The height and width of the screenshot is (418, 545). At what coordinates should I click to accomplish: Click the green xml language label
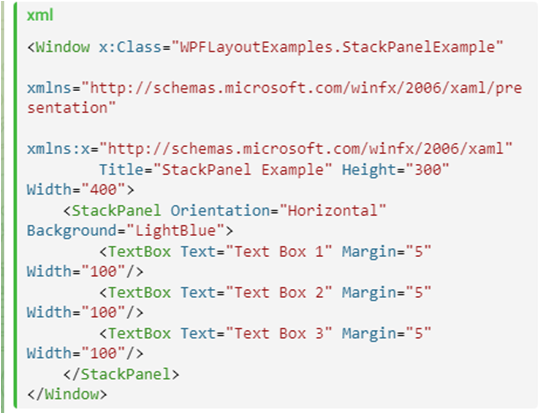[40, 15]
